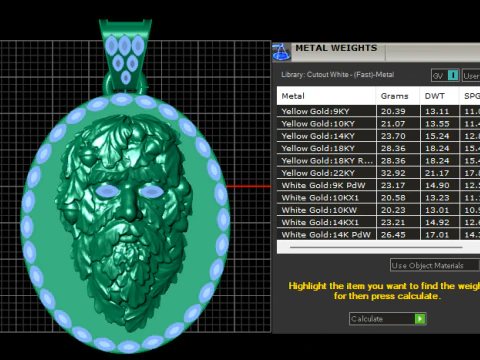
Task: Click the 26.45 grams value
Action: tap(393, 235)
